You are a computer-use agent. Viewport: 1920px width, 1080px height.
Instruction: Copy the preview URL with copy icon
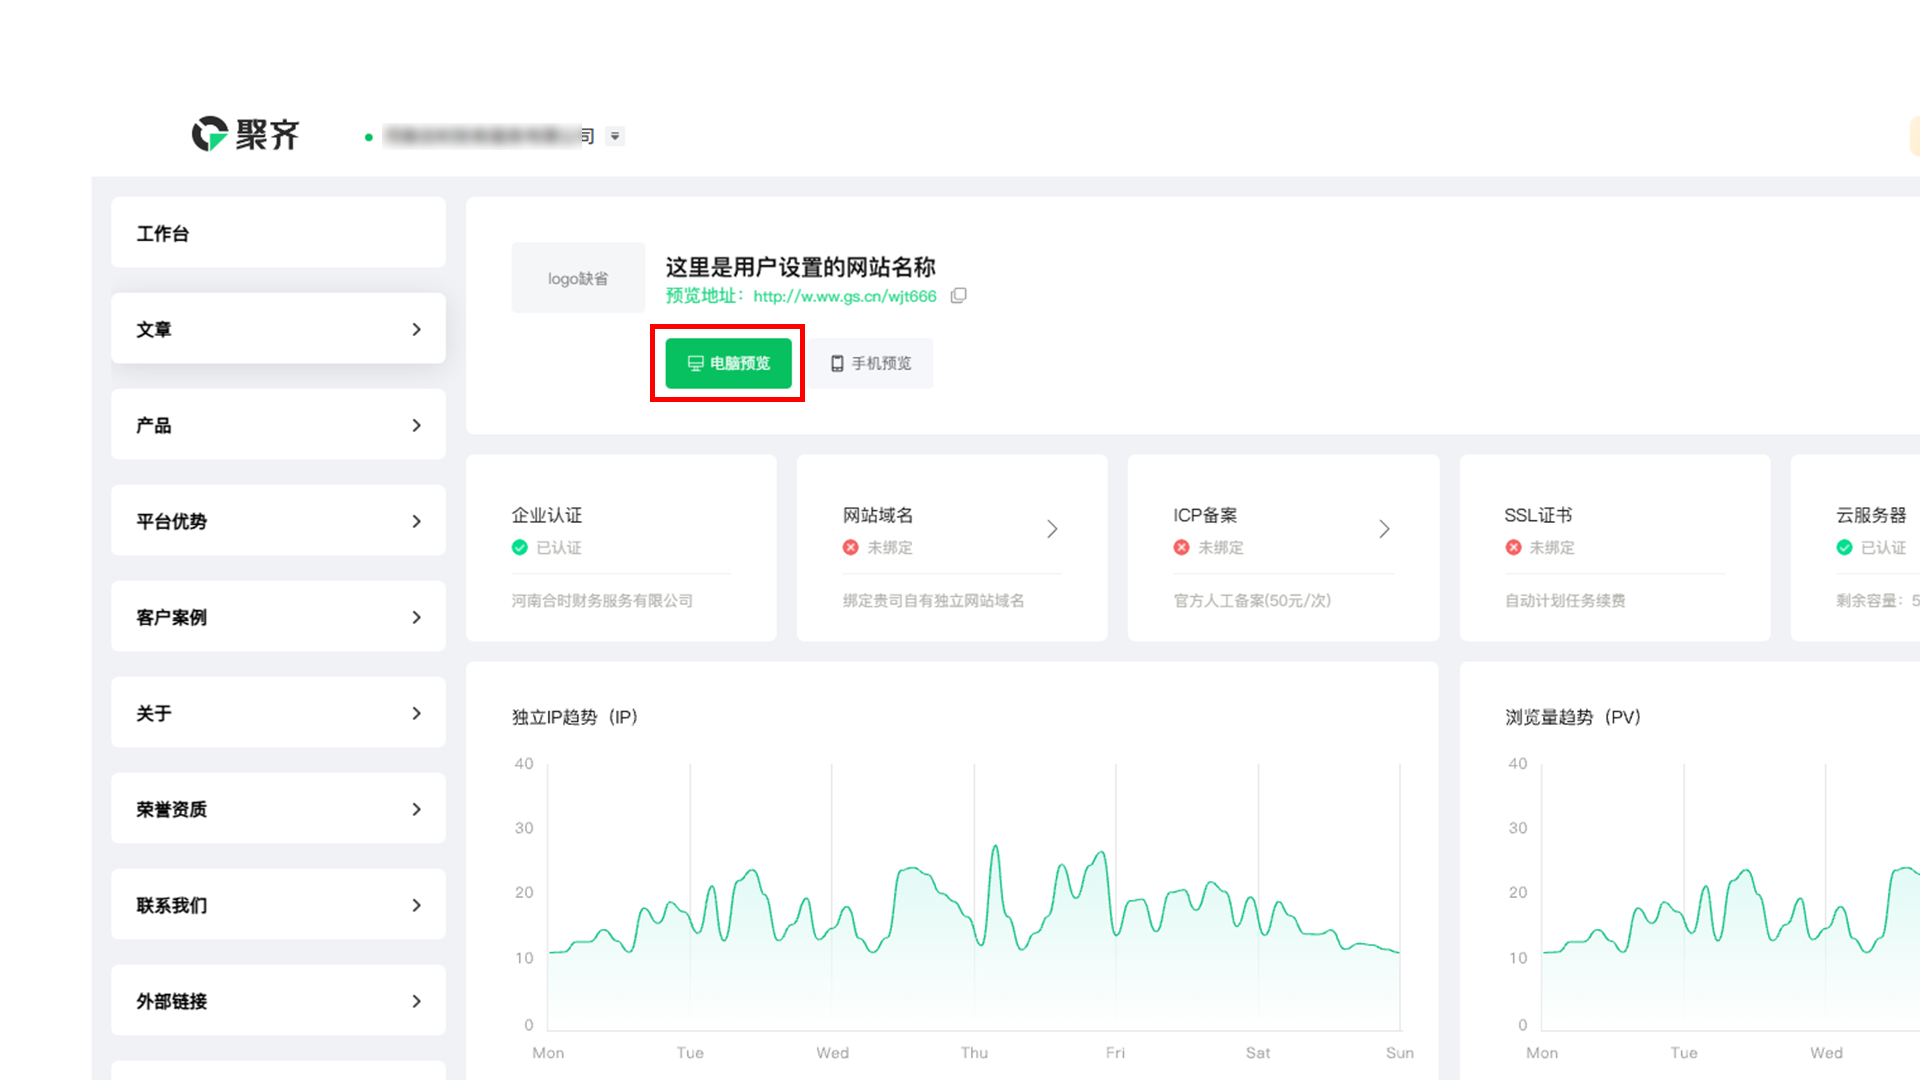(958, 296)
